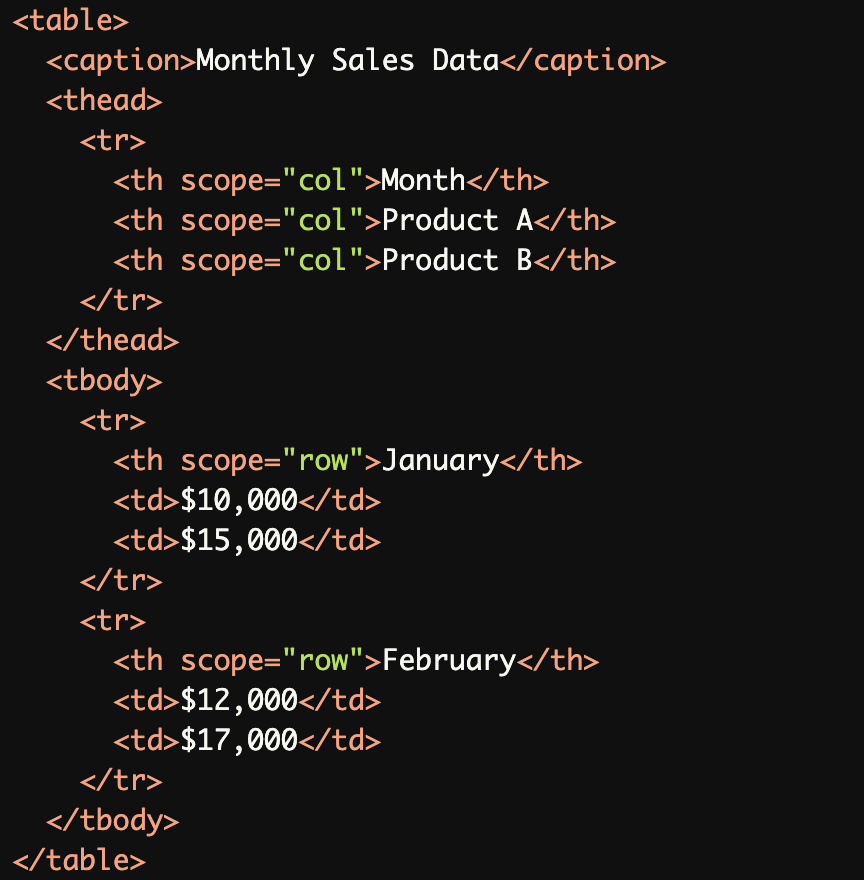Click the closing </thead> tag
The height and width of the screenshot is (880, 864).
pyautogui.click(x=112, y=340)
